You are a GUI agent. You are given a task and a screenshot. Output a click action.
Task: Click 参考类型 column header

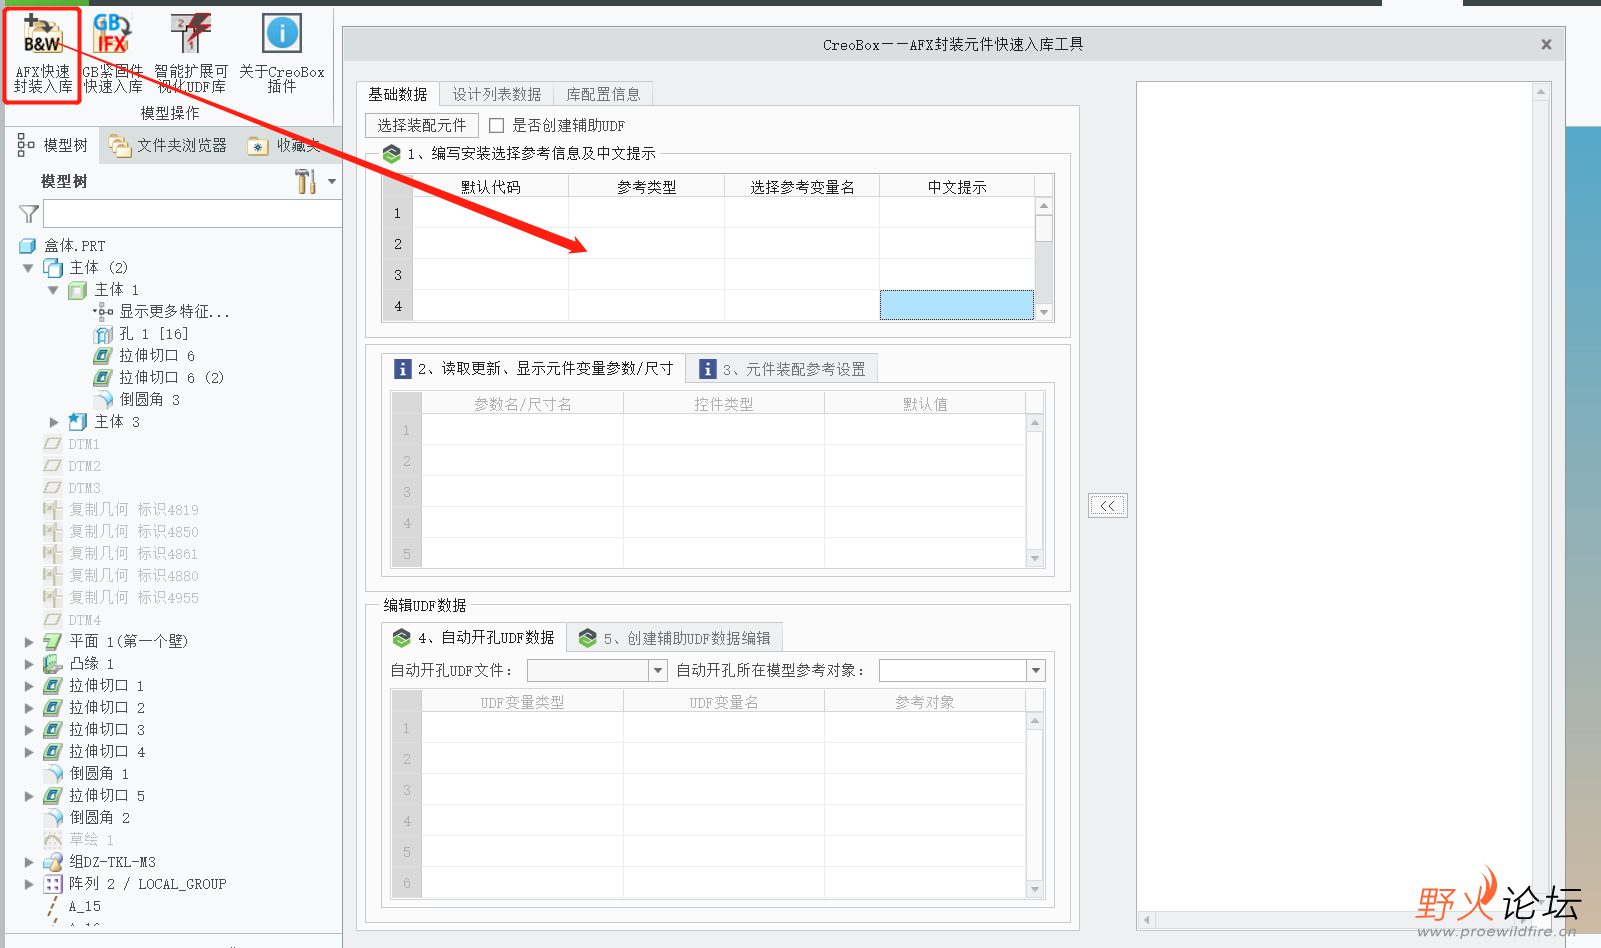coord(646,186)
